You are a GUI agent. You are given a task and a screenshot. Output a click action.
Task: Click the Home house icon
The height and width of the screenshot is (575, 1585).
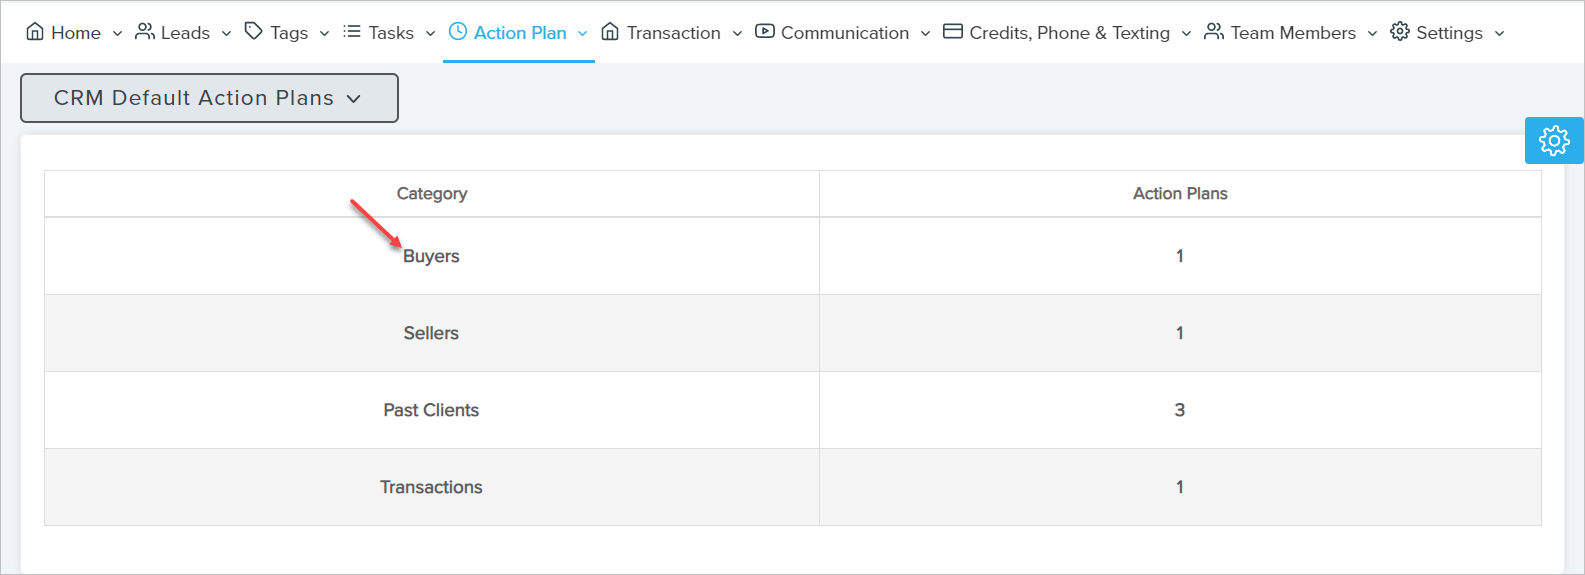coord(35,32)
